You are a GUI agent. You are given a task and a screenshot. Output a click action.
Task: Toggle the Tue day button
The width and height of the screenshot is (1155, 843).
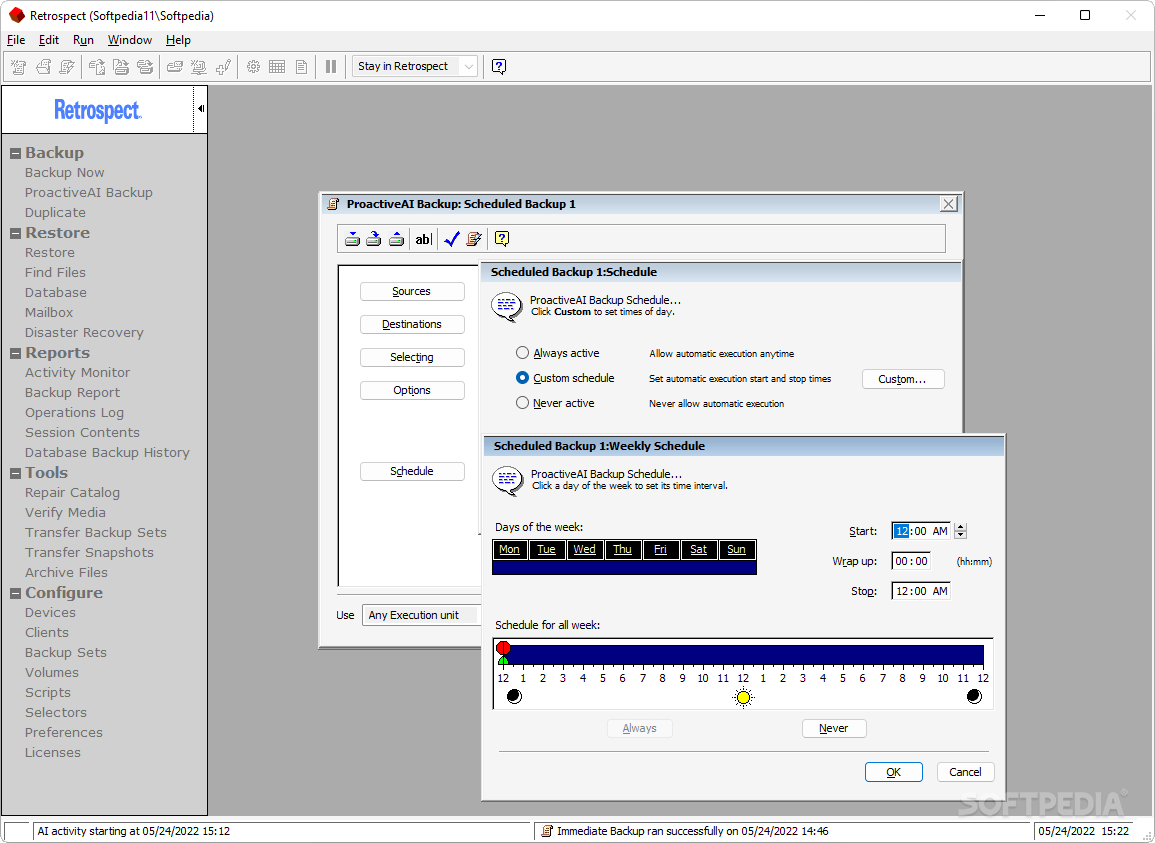(547, 550)
